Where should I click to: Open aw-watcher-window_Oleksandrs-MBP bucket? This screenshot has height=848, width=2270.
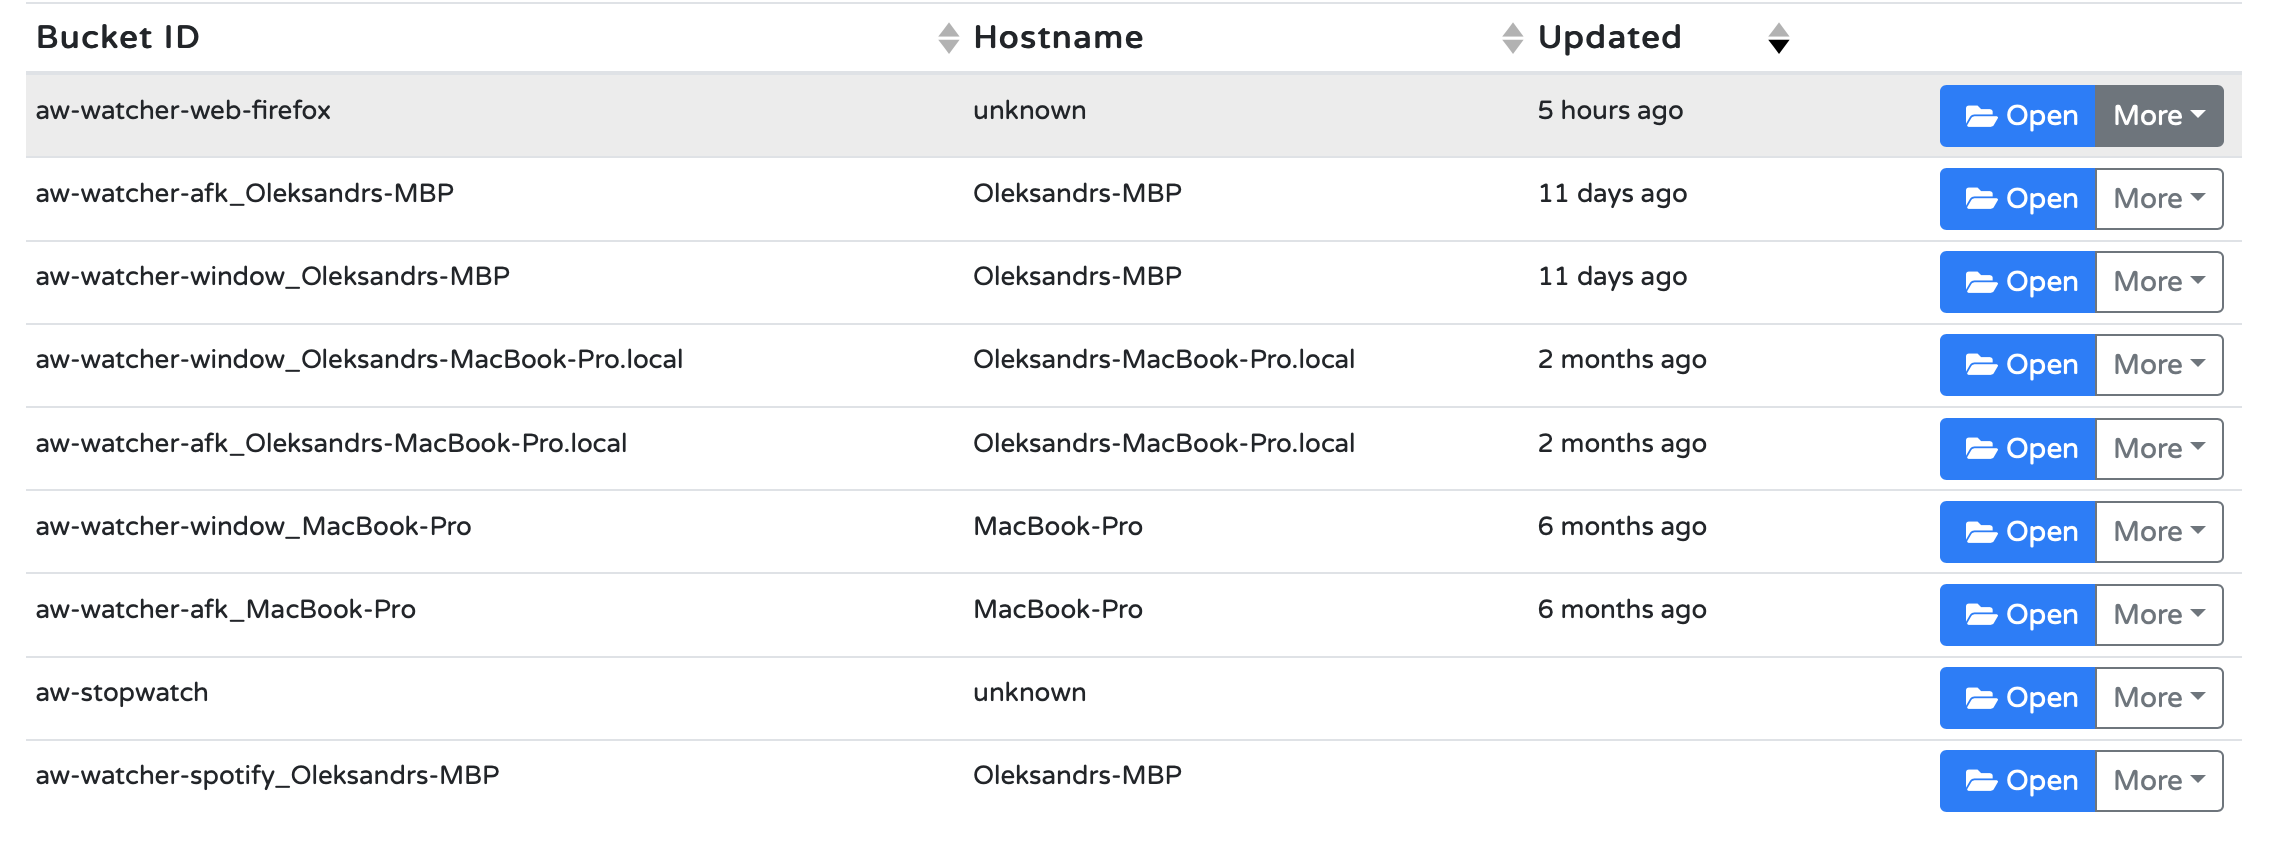pos(2018,282)
